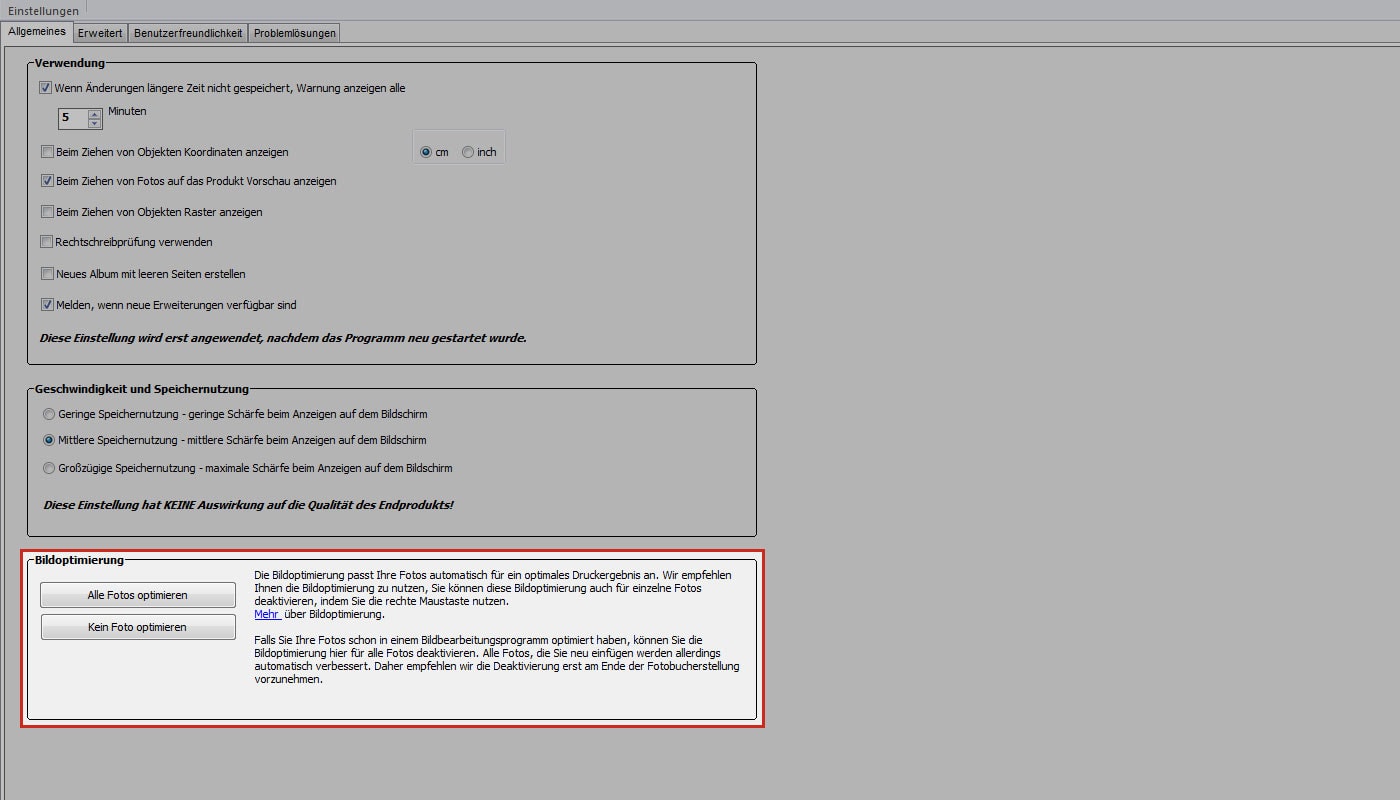Open the Benutzerfreundlichkeit tab
This screenshot has width=1400, height=800.
(x=188, y=33)
